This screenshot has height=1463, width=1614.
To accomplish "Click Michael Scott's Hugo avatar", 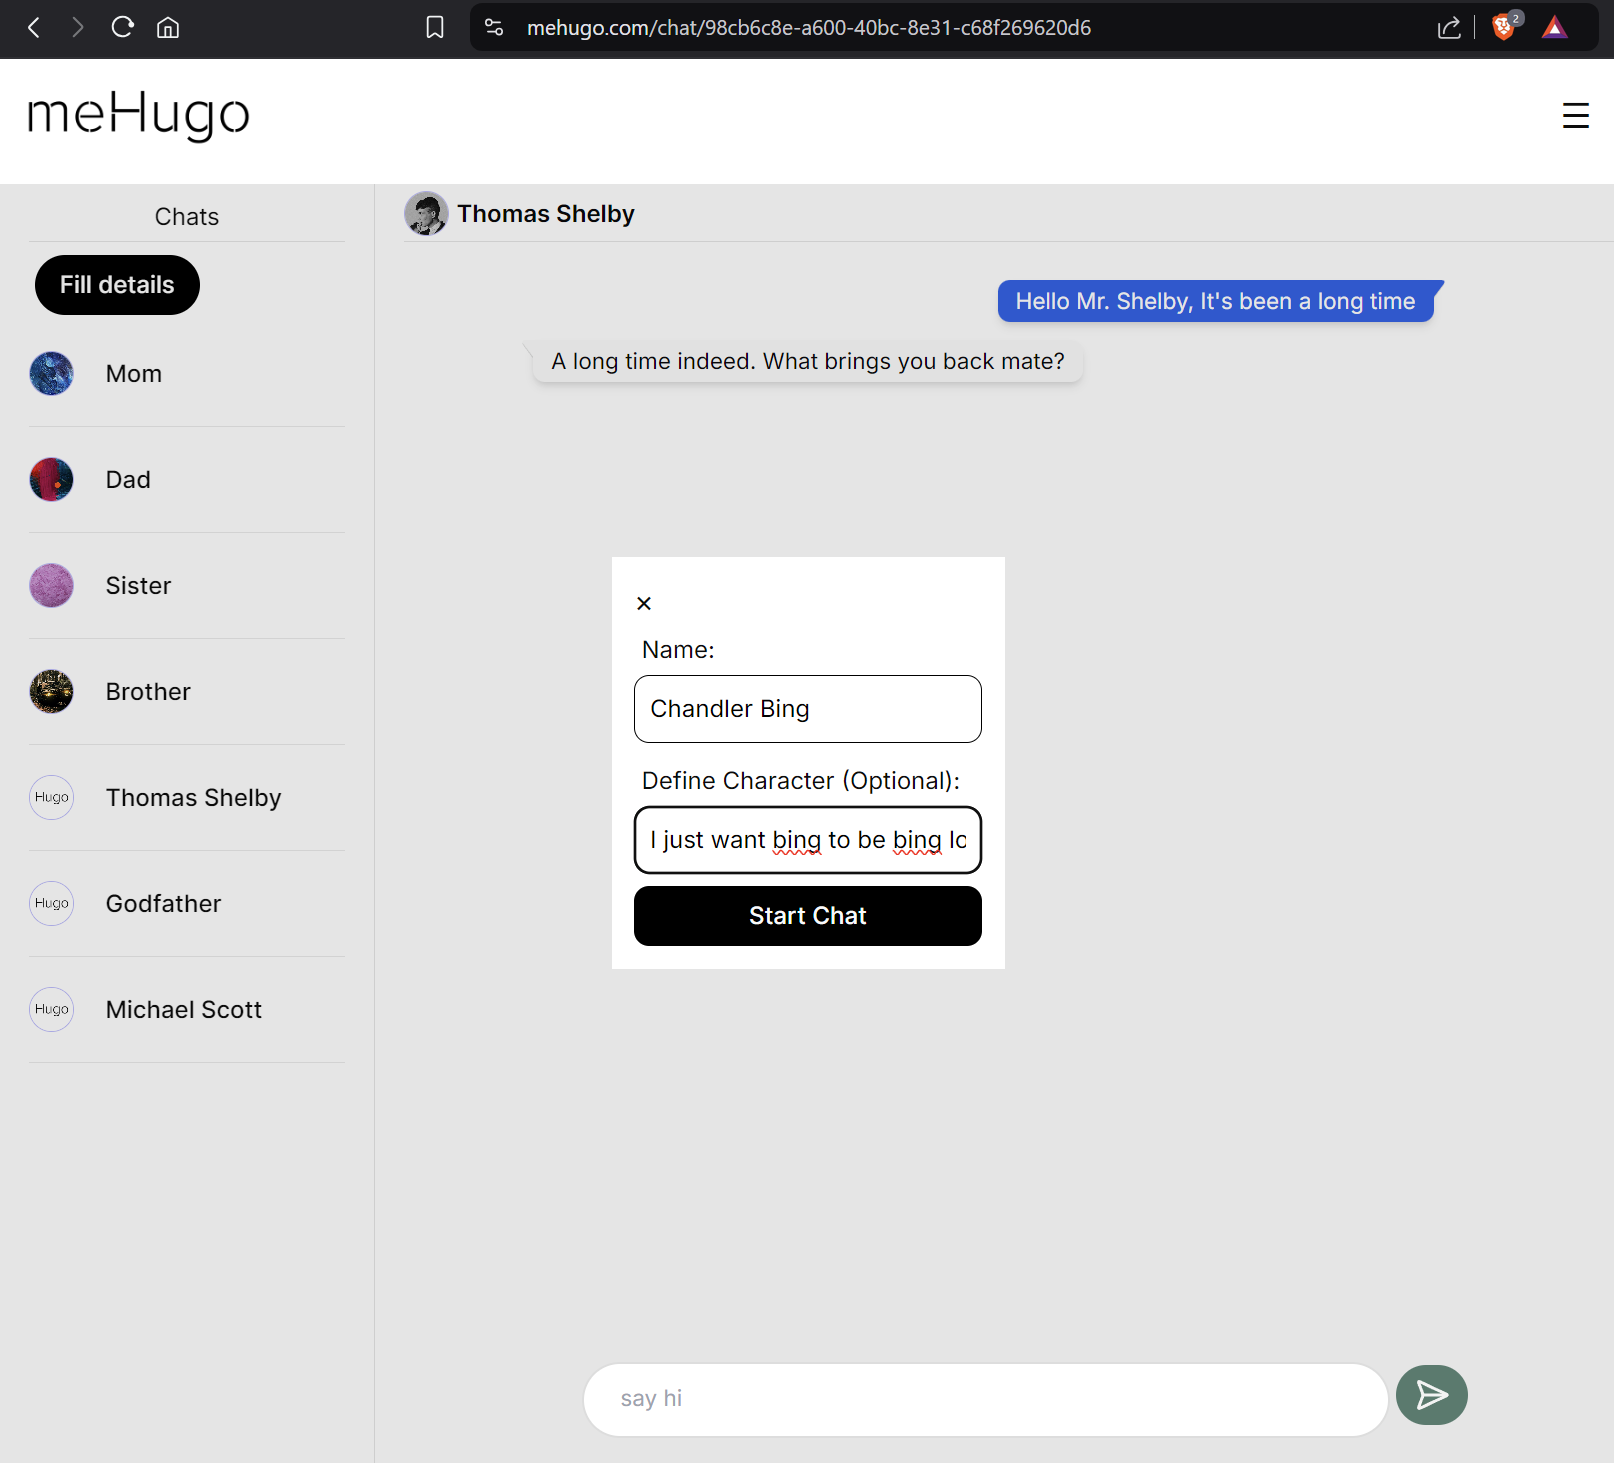I will click(x=52, y=1010).
